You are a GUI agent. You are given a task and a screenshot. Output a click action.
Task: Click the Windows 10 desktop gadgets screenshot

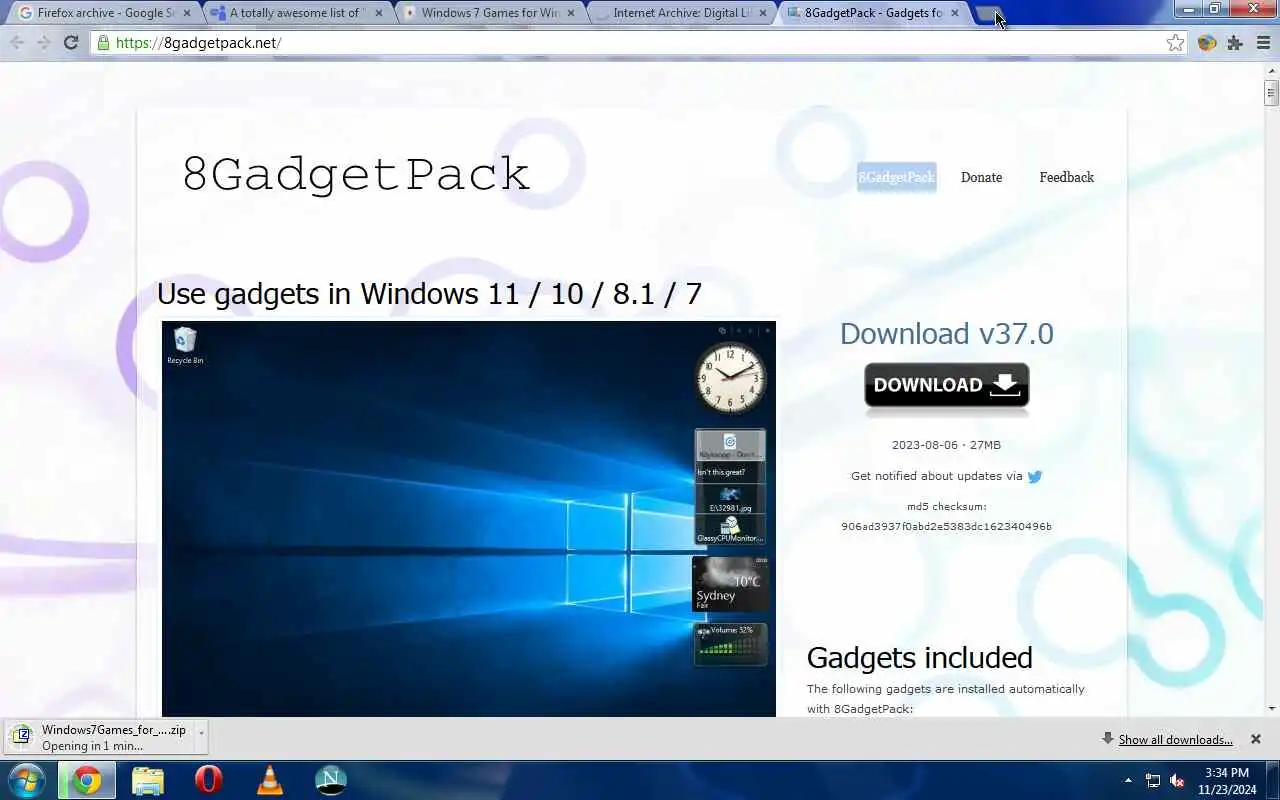468,519
